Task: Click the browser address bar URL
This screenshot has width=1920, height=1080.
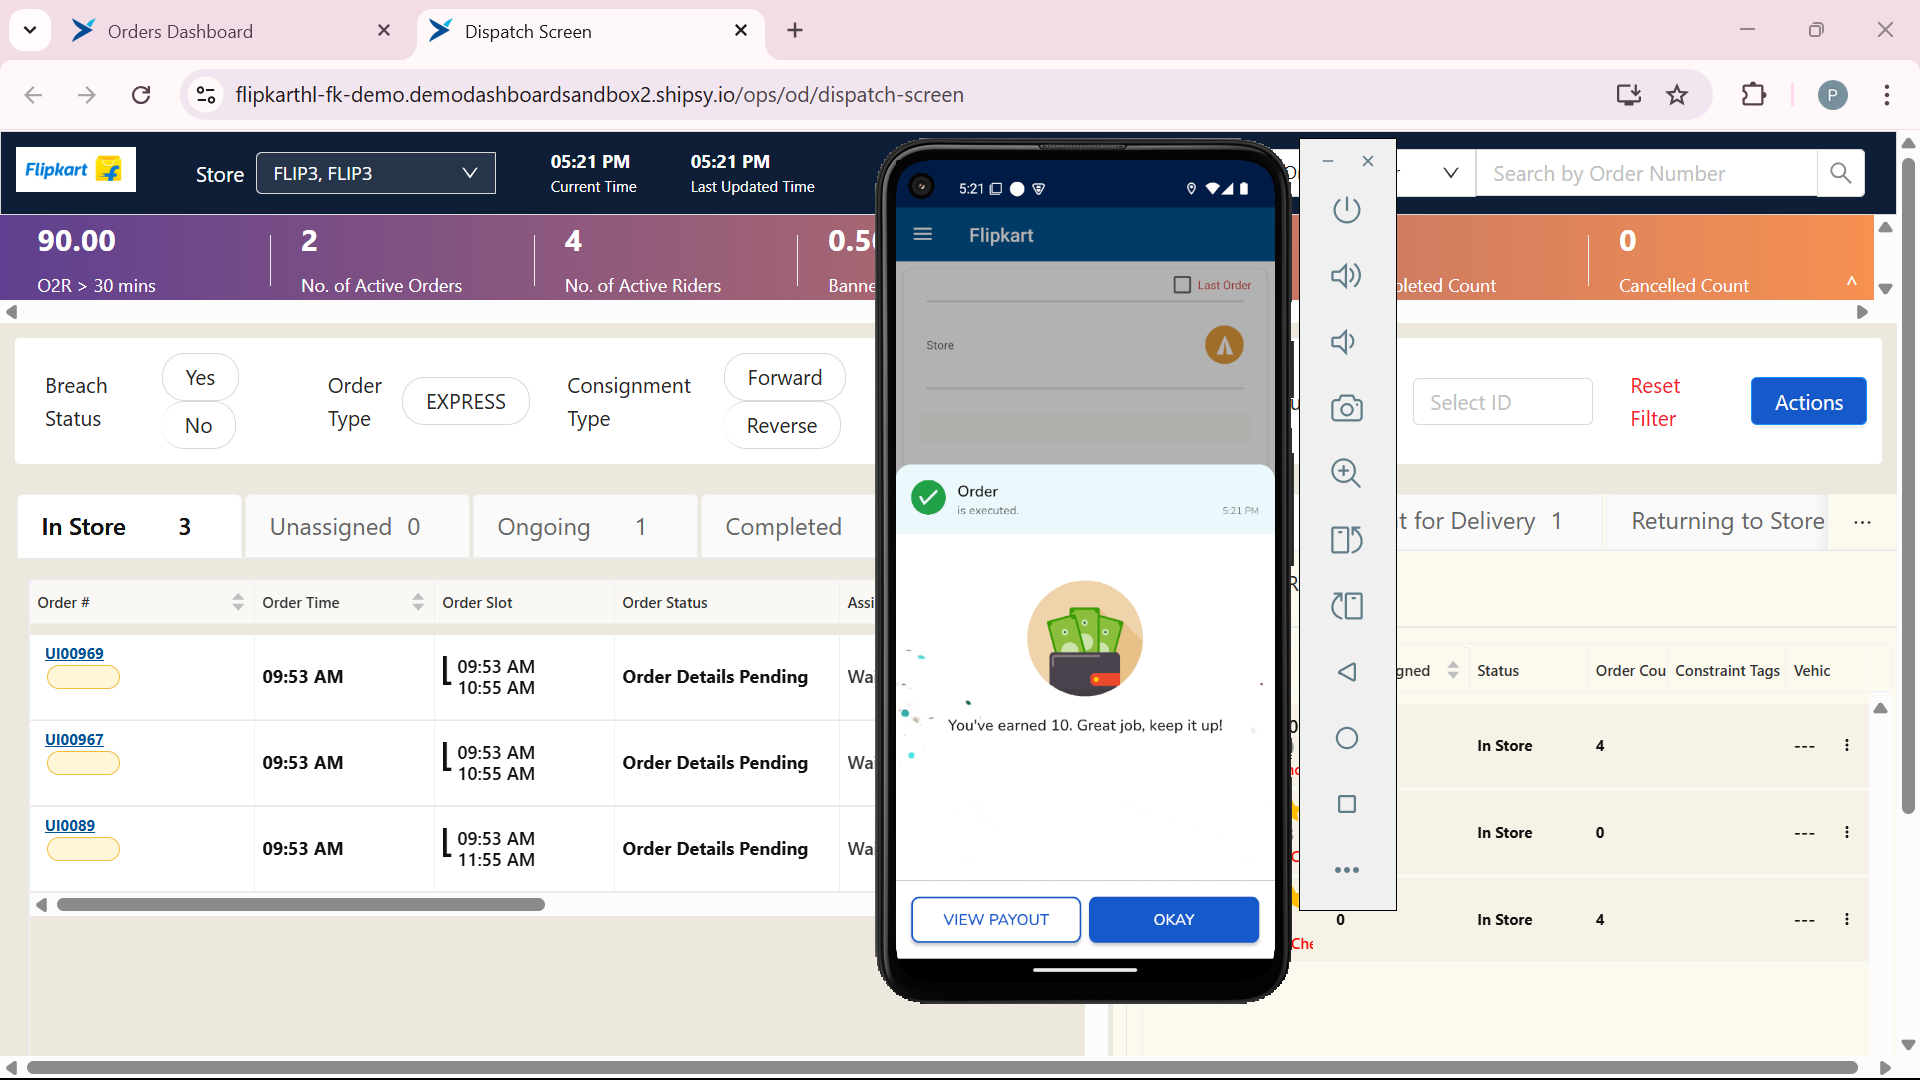Action: (600, 95)
